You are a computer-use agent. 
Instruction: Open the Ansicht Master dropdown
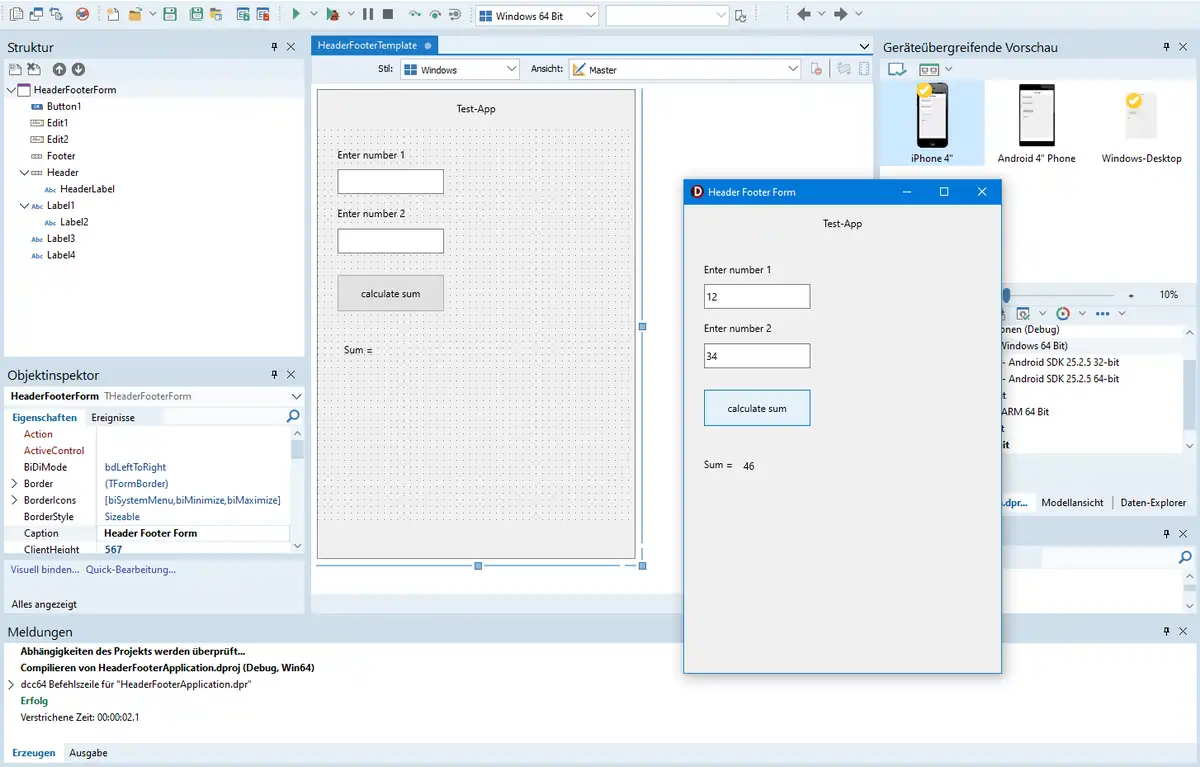(793, 69)
